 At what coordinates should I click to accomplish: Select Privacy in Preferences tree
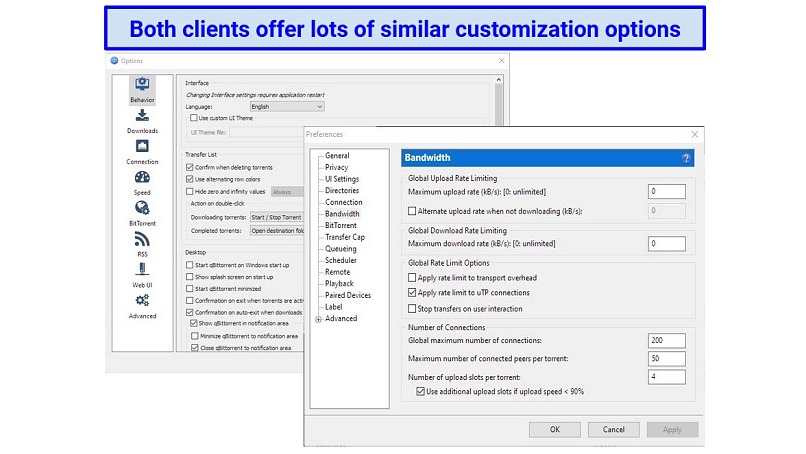pyautogui.click(x=336, y=167)
